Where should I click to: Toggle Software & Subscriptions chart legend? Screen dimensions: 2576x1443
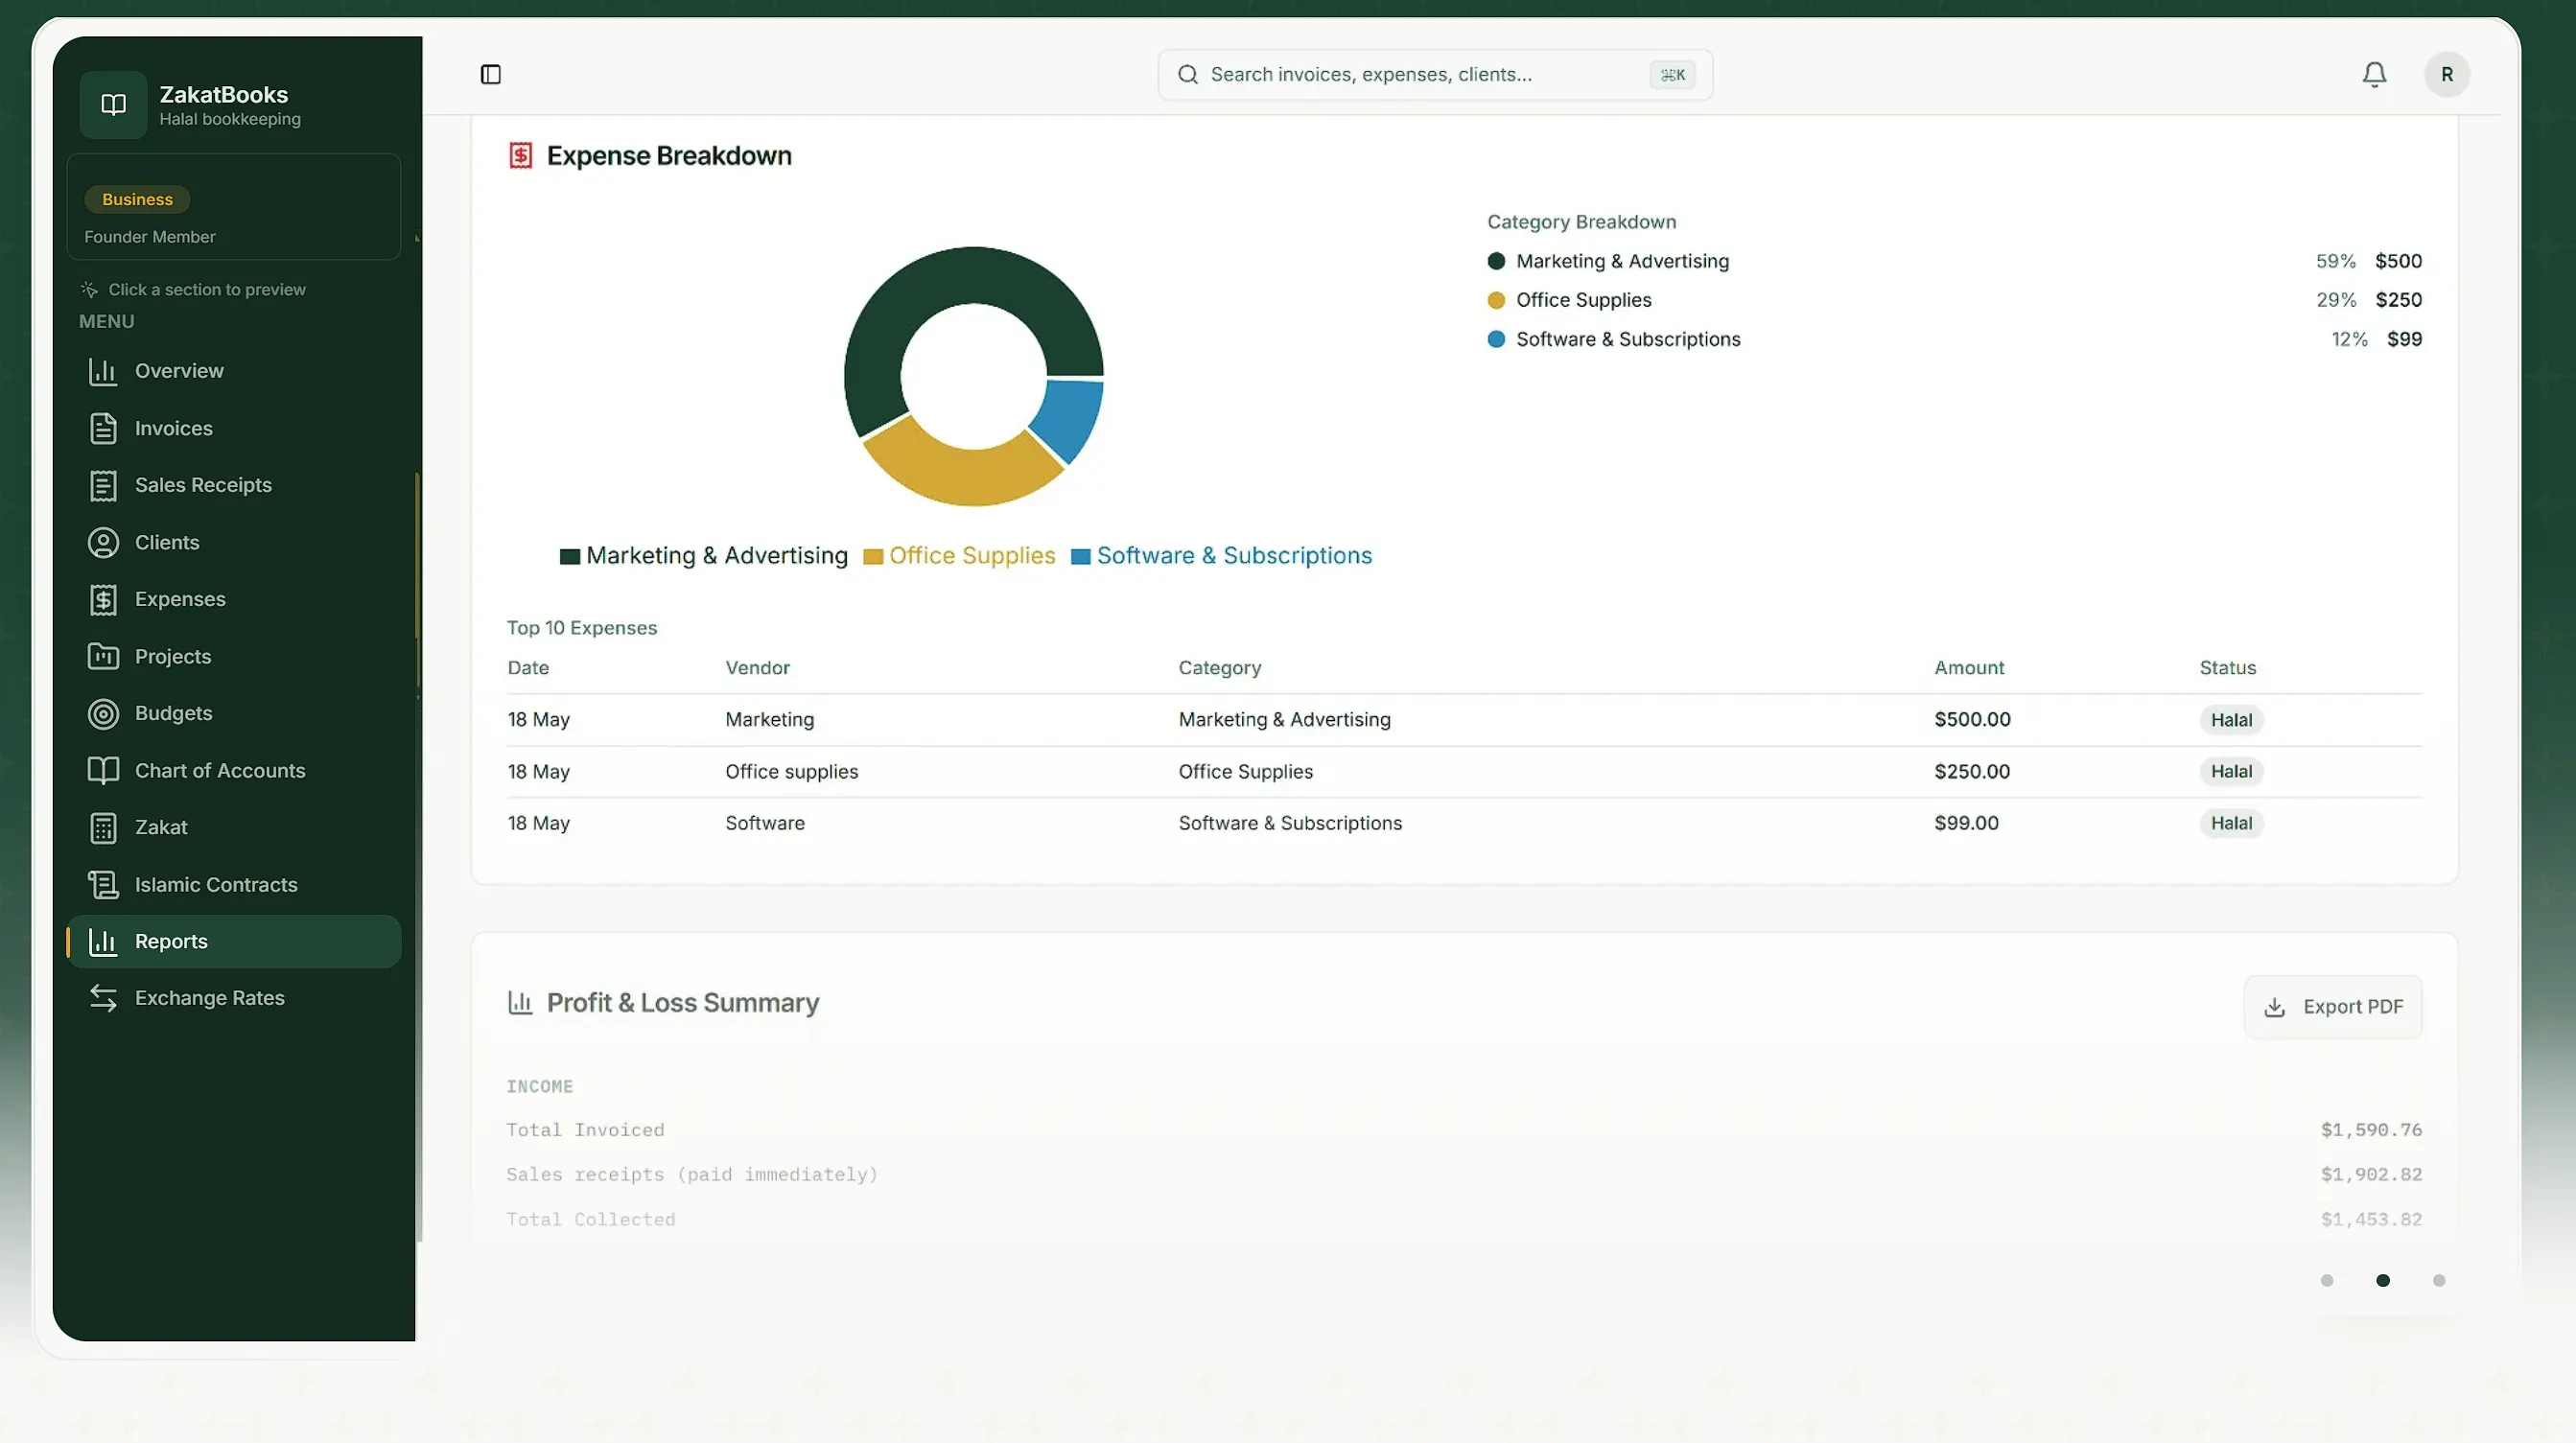coord(1221,556)
